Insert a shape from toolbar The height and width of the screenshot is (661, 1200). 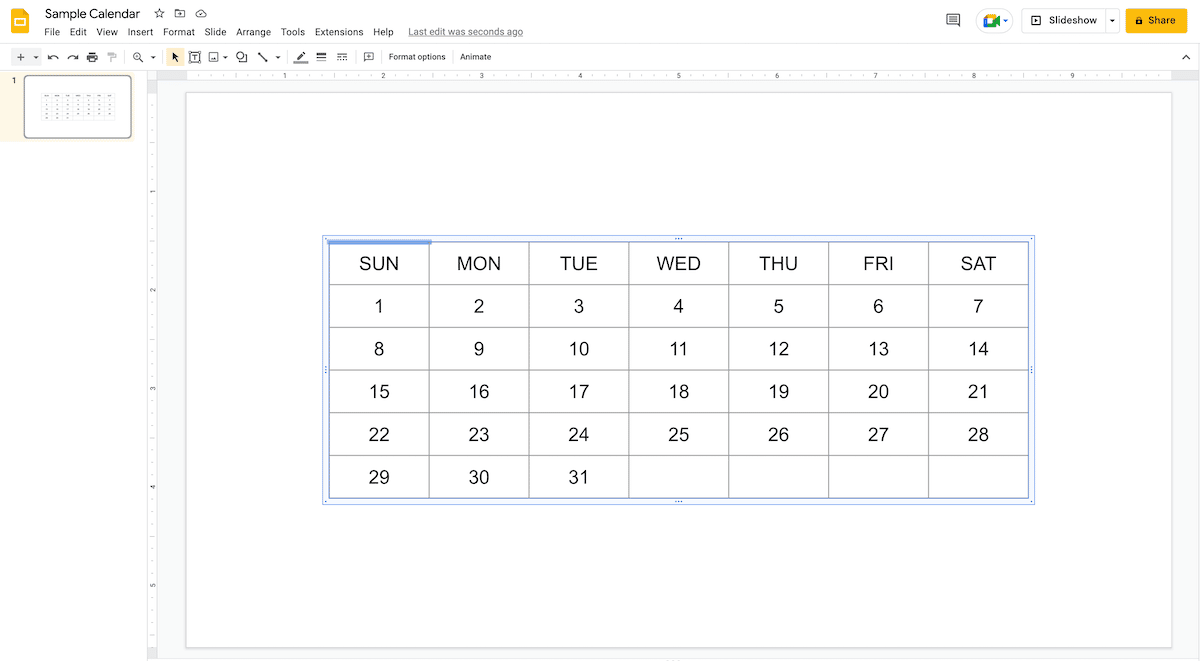coord(242,57)
